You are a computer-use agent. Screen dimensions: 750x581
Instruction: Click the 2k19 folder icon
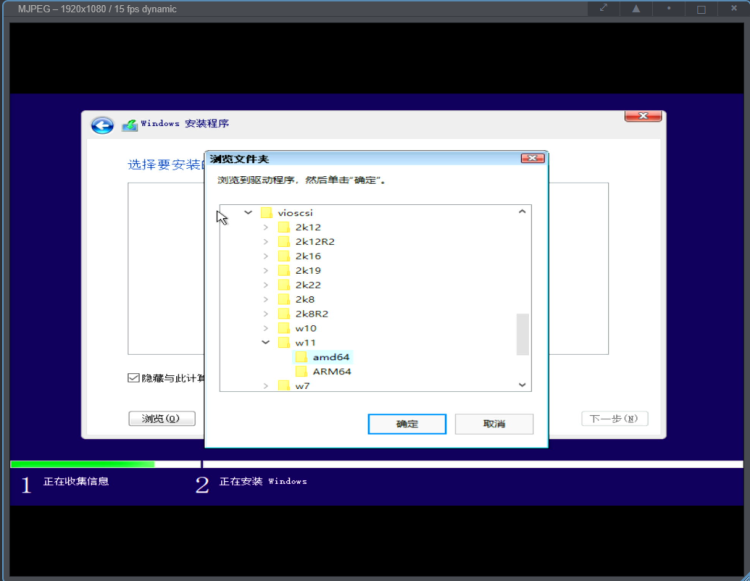pos(284,270)
